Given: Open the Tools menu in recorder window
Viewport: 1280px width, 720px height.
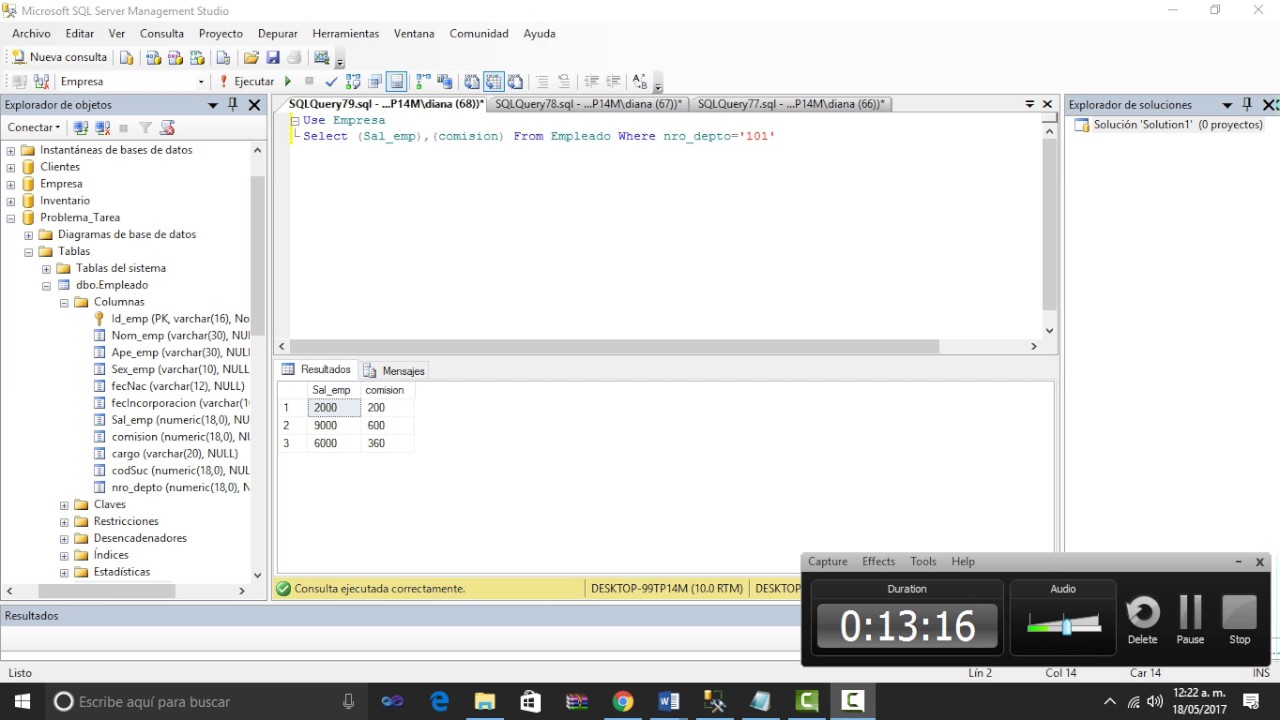Looking at the screenshot, I should (923, 561).
